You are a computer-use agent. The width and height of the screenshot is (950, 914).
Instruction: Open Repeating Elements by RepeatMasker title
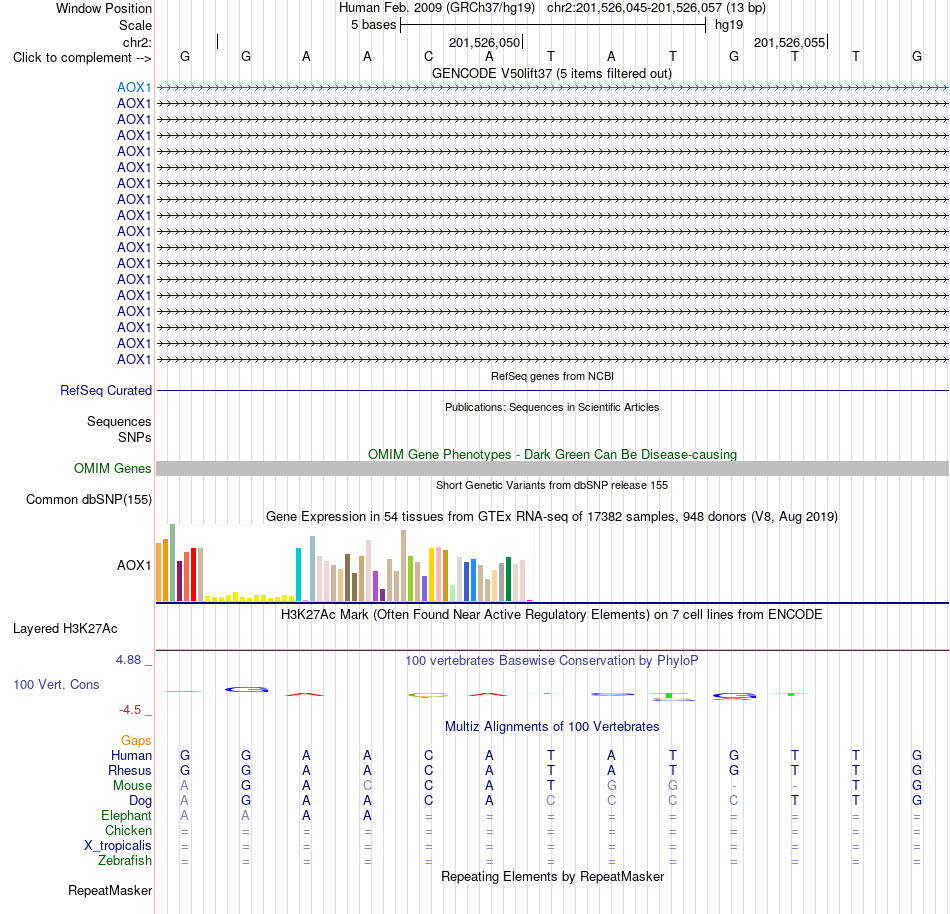click(x=552, y=876)
